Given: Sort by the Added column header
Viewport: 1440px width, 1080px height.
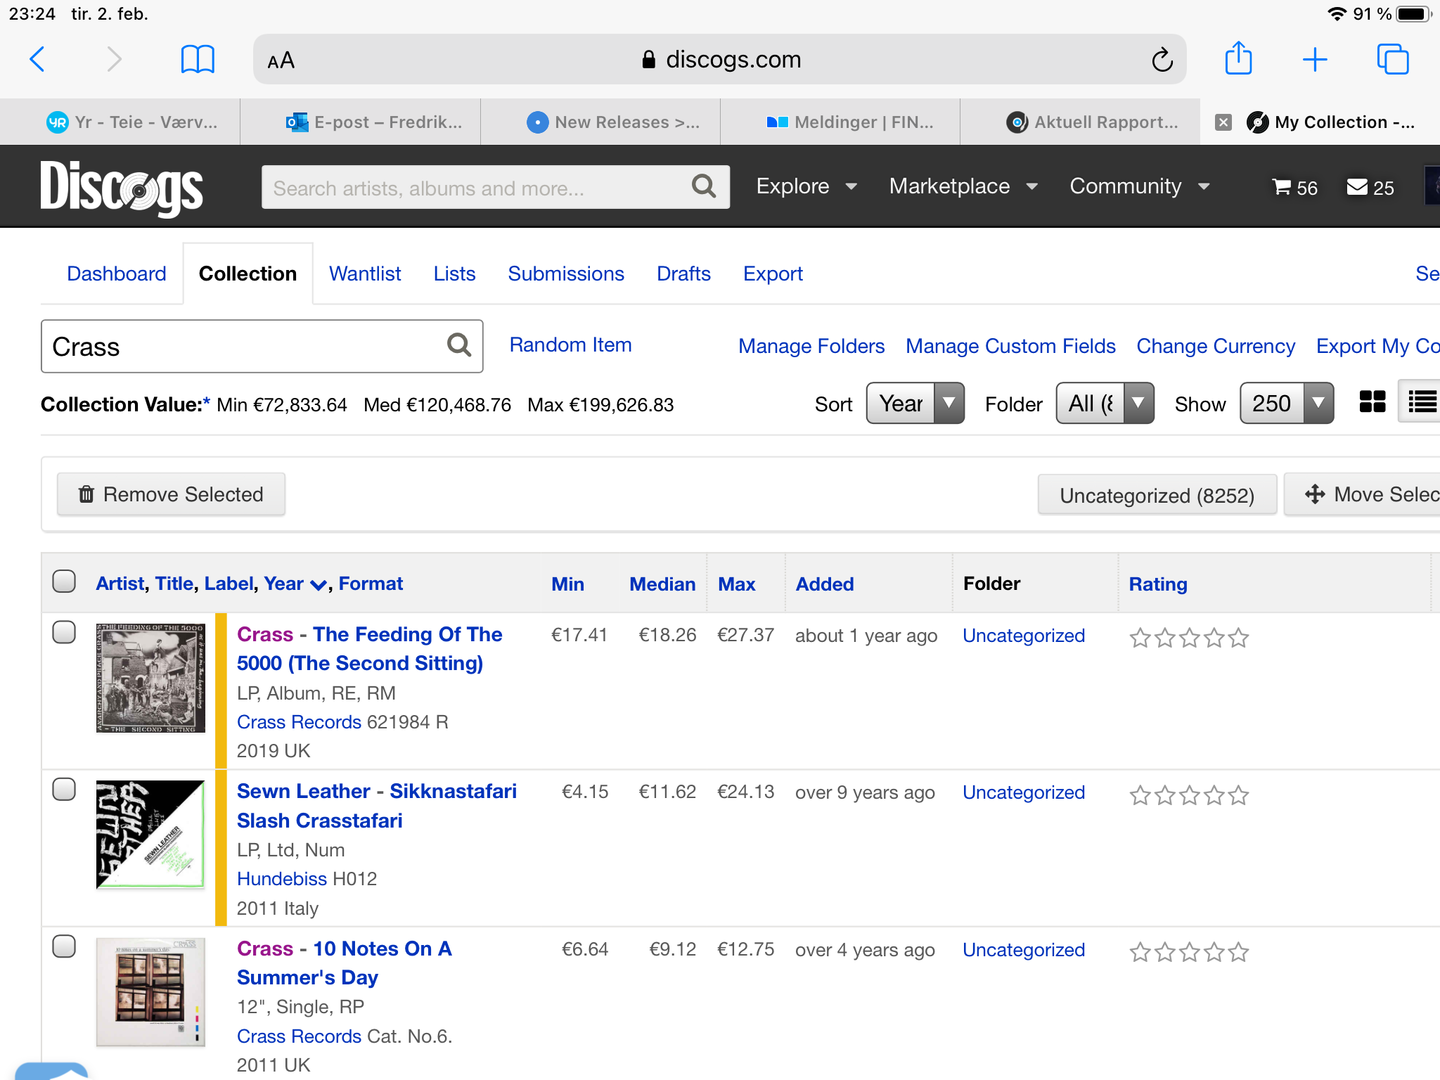Looking at the screenshot, I should click(x=825, y=584).
